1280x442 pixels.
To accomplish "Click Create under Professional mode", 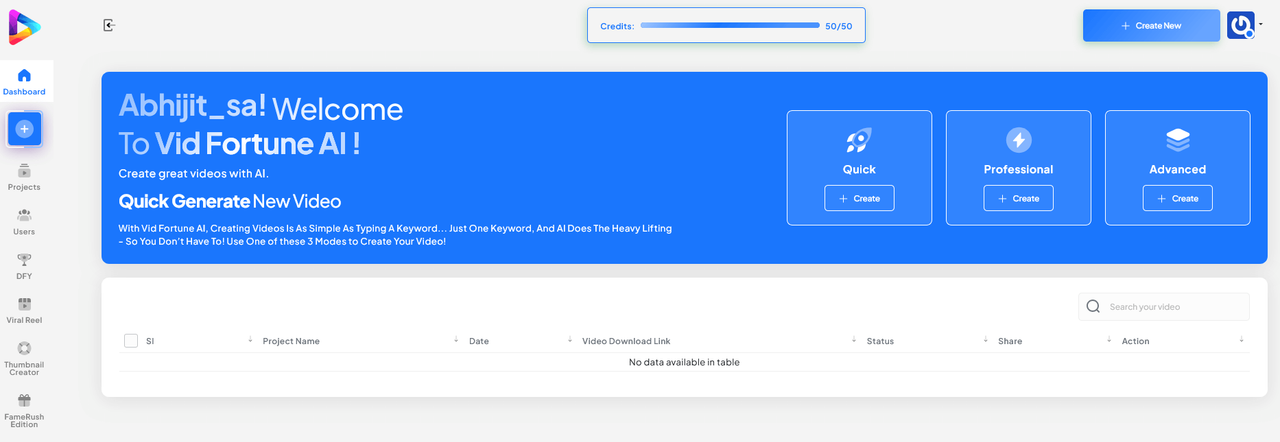I will 1018,198.
